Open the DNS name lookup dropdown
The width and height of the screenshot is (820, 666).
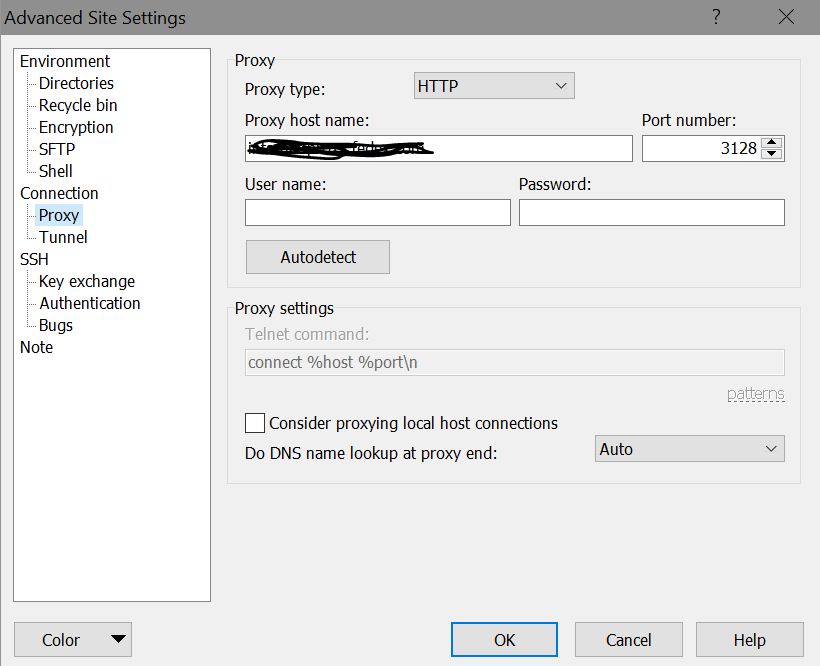[x=689, y=448]
